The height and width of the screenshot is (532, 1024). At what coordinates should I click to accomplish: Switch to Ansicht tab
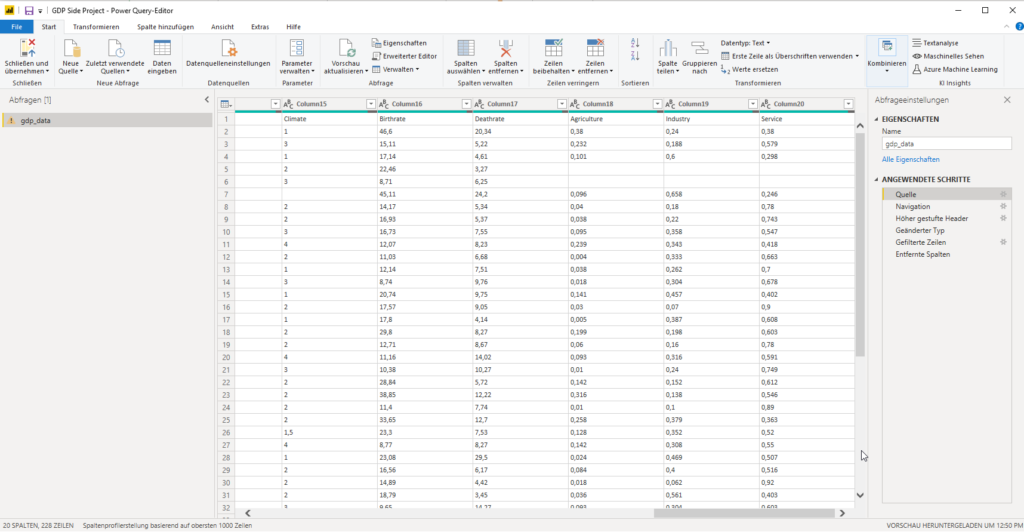click(222, 27)
